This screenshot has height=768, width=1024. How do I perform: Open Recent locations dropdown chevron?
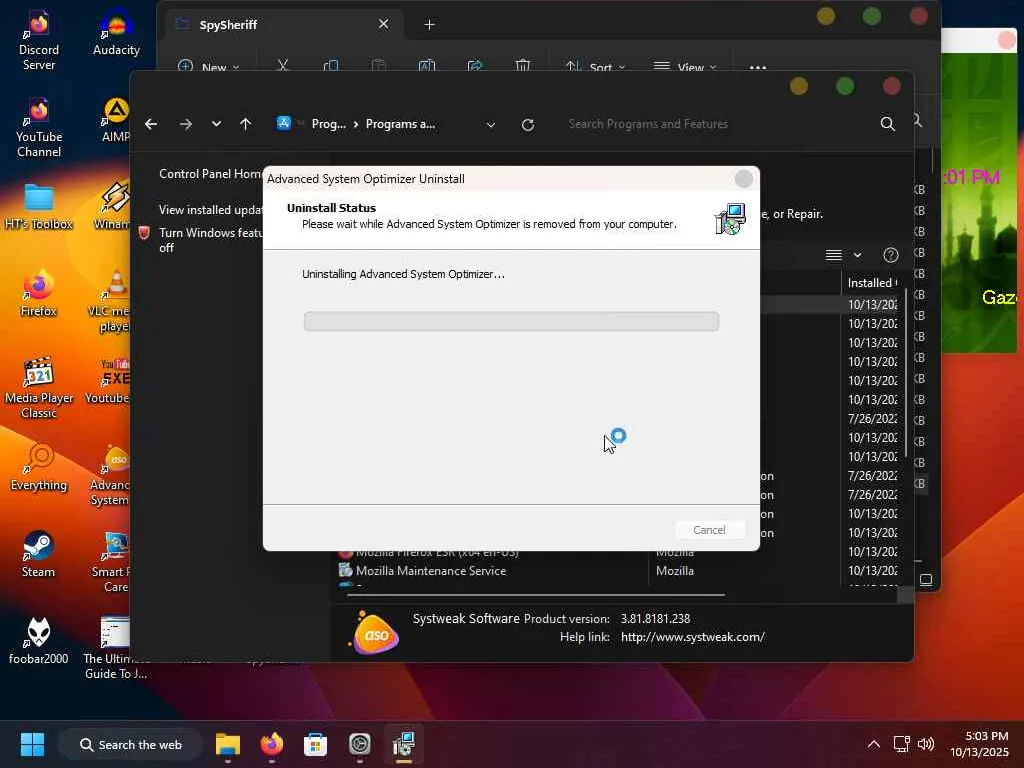coord(216,124)
